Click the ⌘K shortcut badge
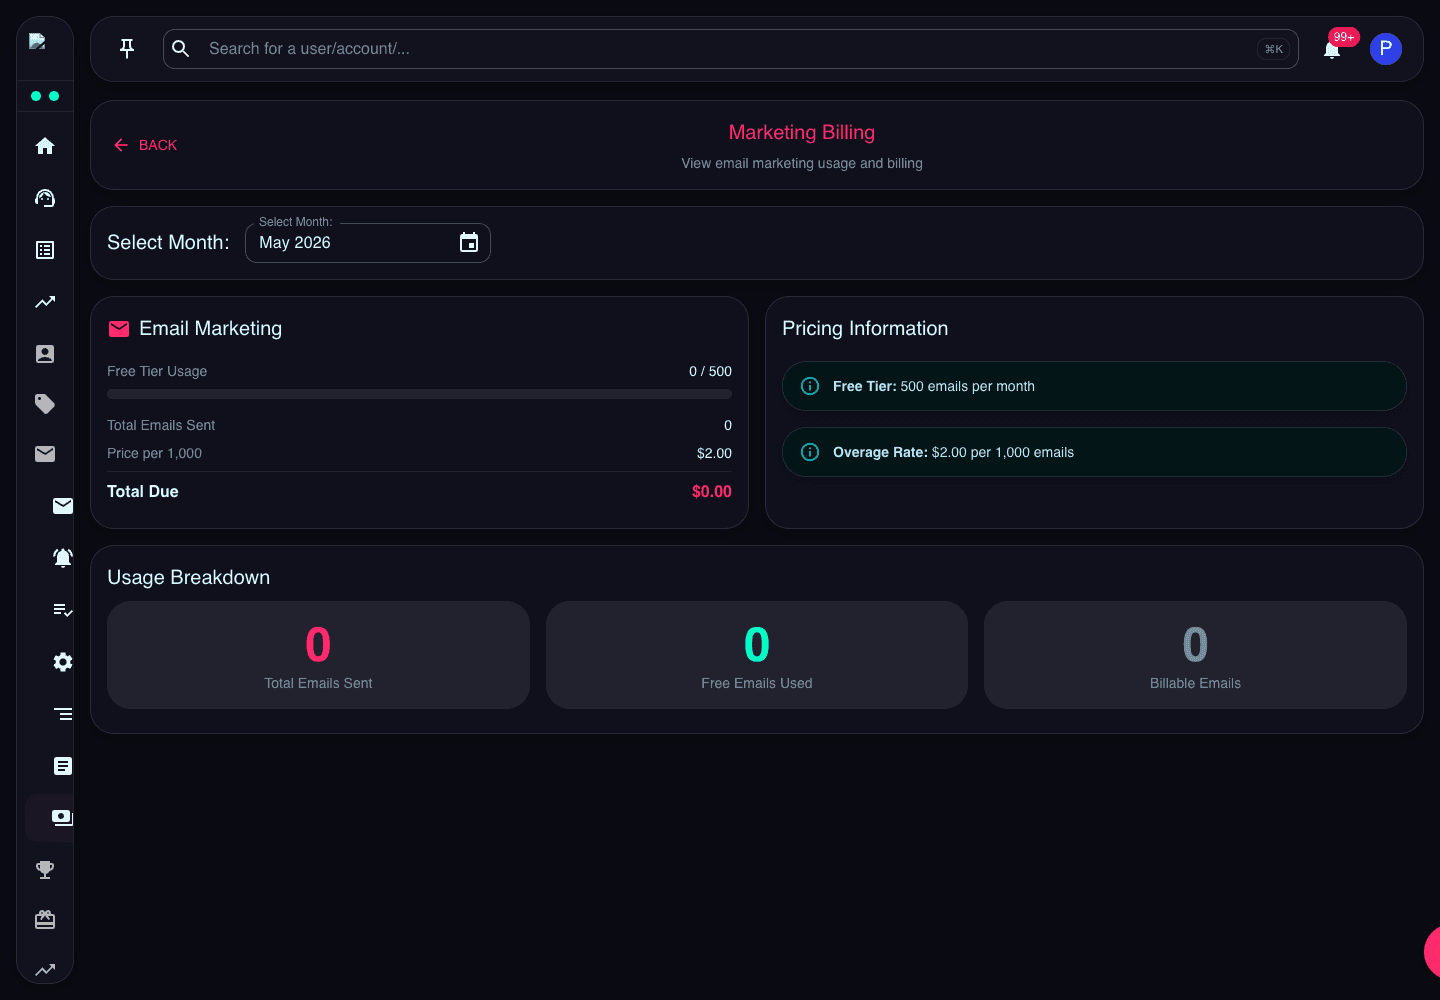 click(x=1274, y=49)
